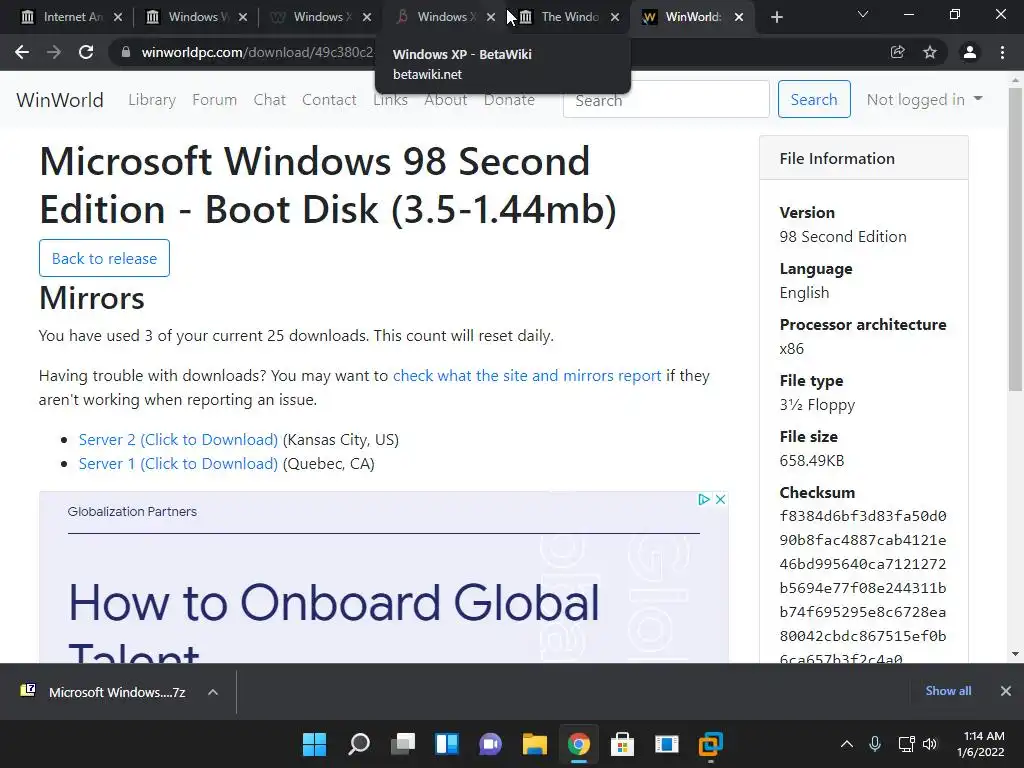Open Task View from taskbar
This screenshot has width=1024, height=768.
(x=403, y=744)
